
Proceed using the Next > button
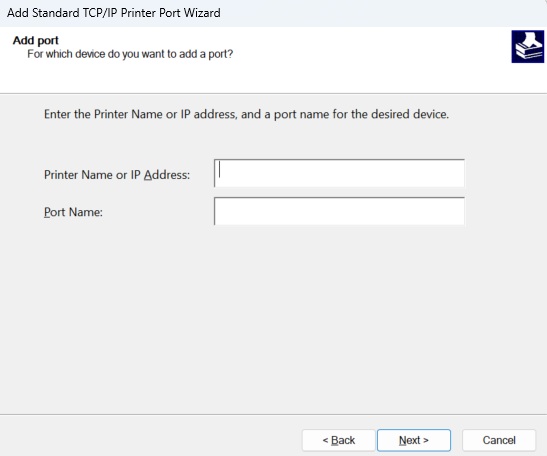click(414, 440)
